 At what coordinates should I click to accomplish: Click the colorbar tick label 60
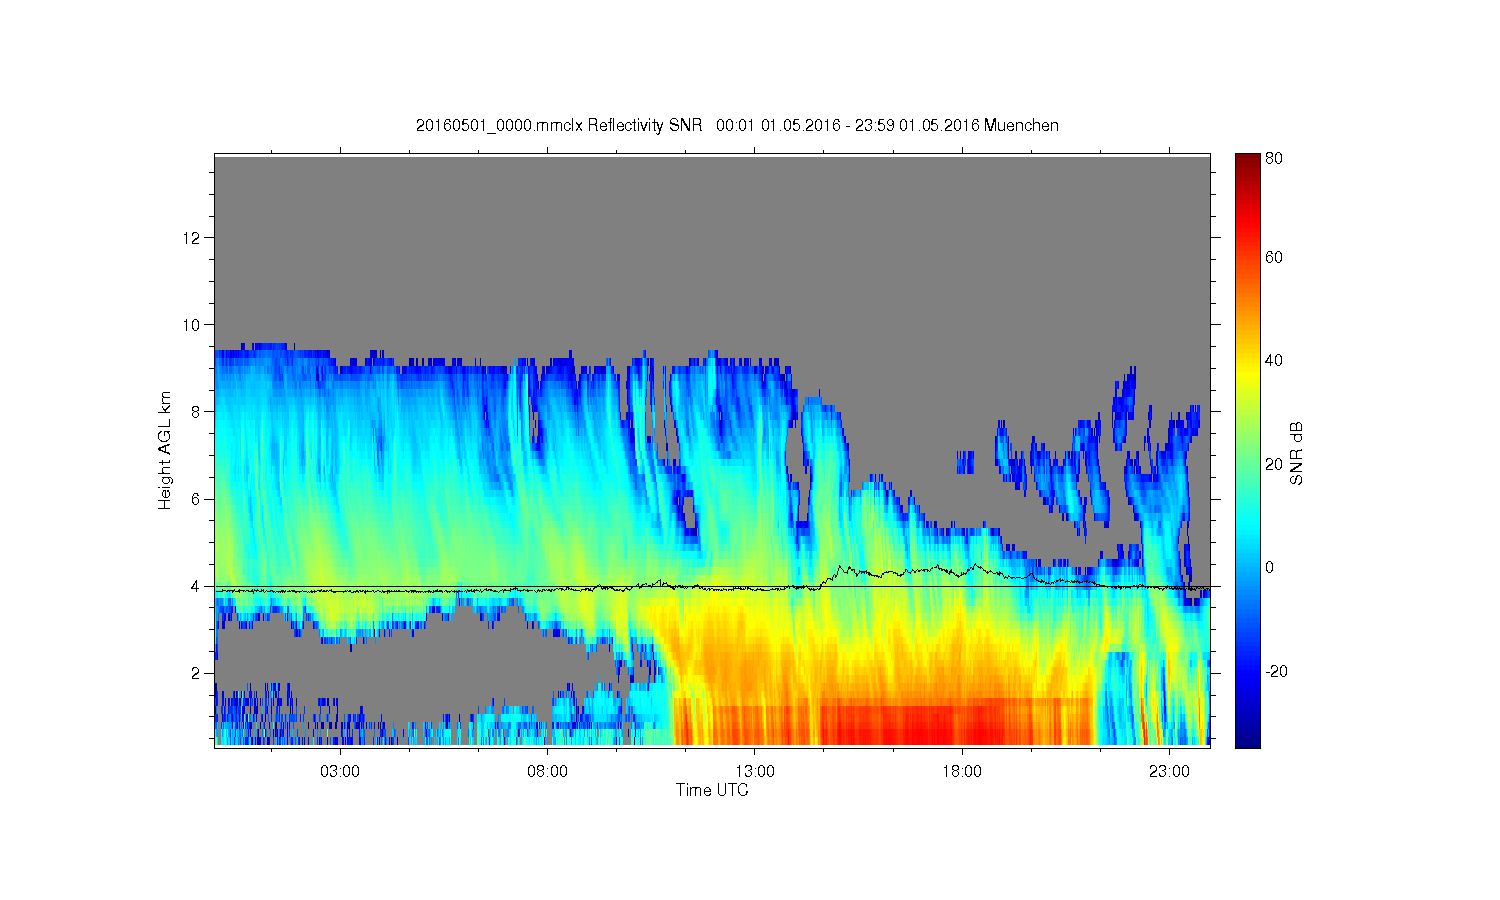click(1274, 258)
